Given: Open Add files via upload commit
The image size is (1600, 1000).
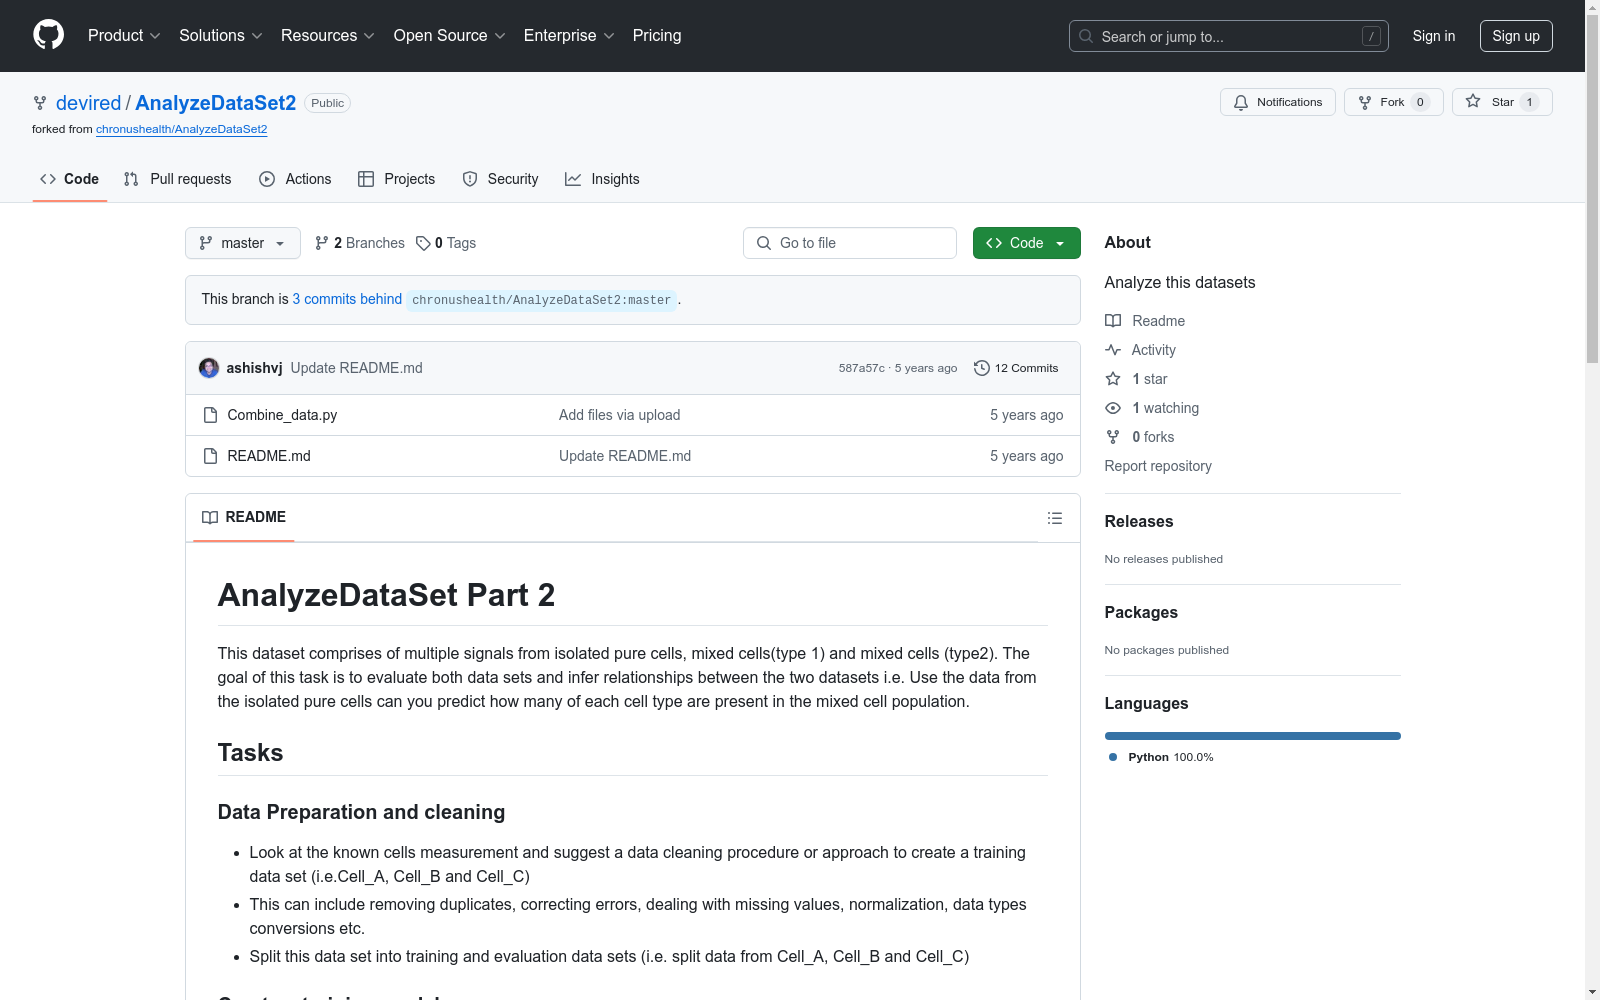Looking at the screenshot, I should [x=619, y=415].
